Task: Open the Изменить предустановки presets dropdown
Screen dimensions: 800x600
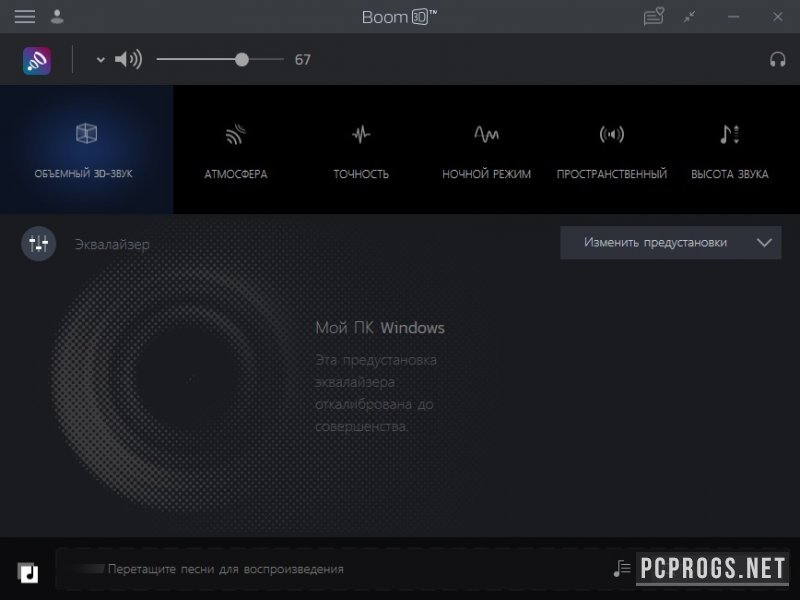Action: coord(670,243)
